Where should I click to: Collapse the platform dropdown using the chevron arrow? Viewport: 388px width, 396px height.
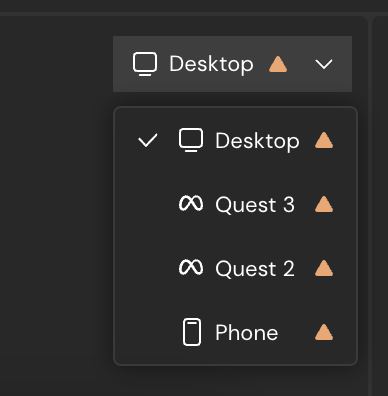[324, 64]
